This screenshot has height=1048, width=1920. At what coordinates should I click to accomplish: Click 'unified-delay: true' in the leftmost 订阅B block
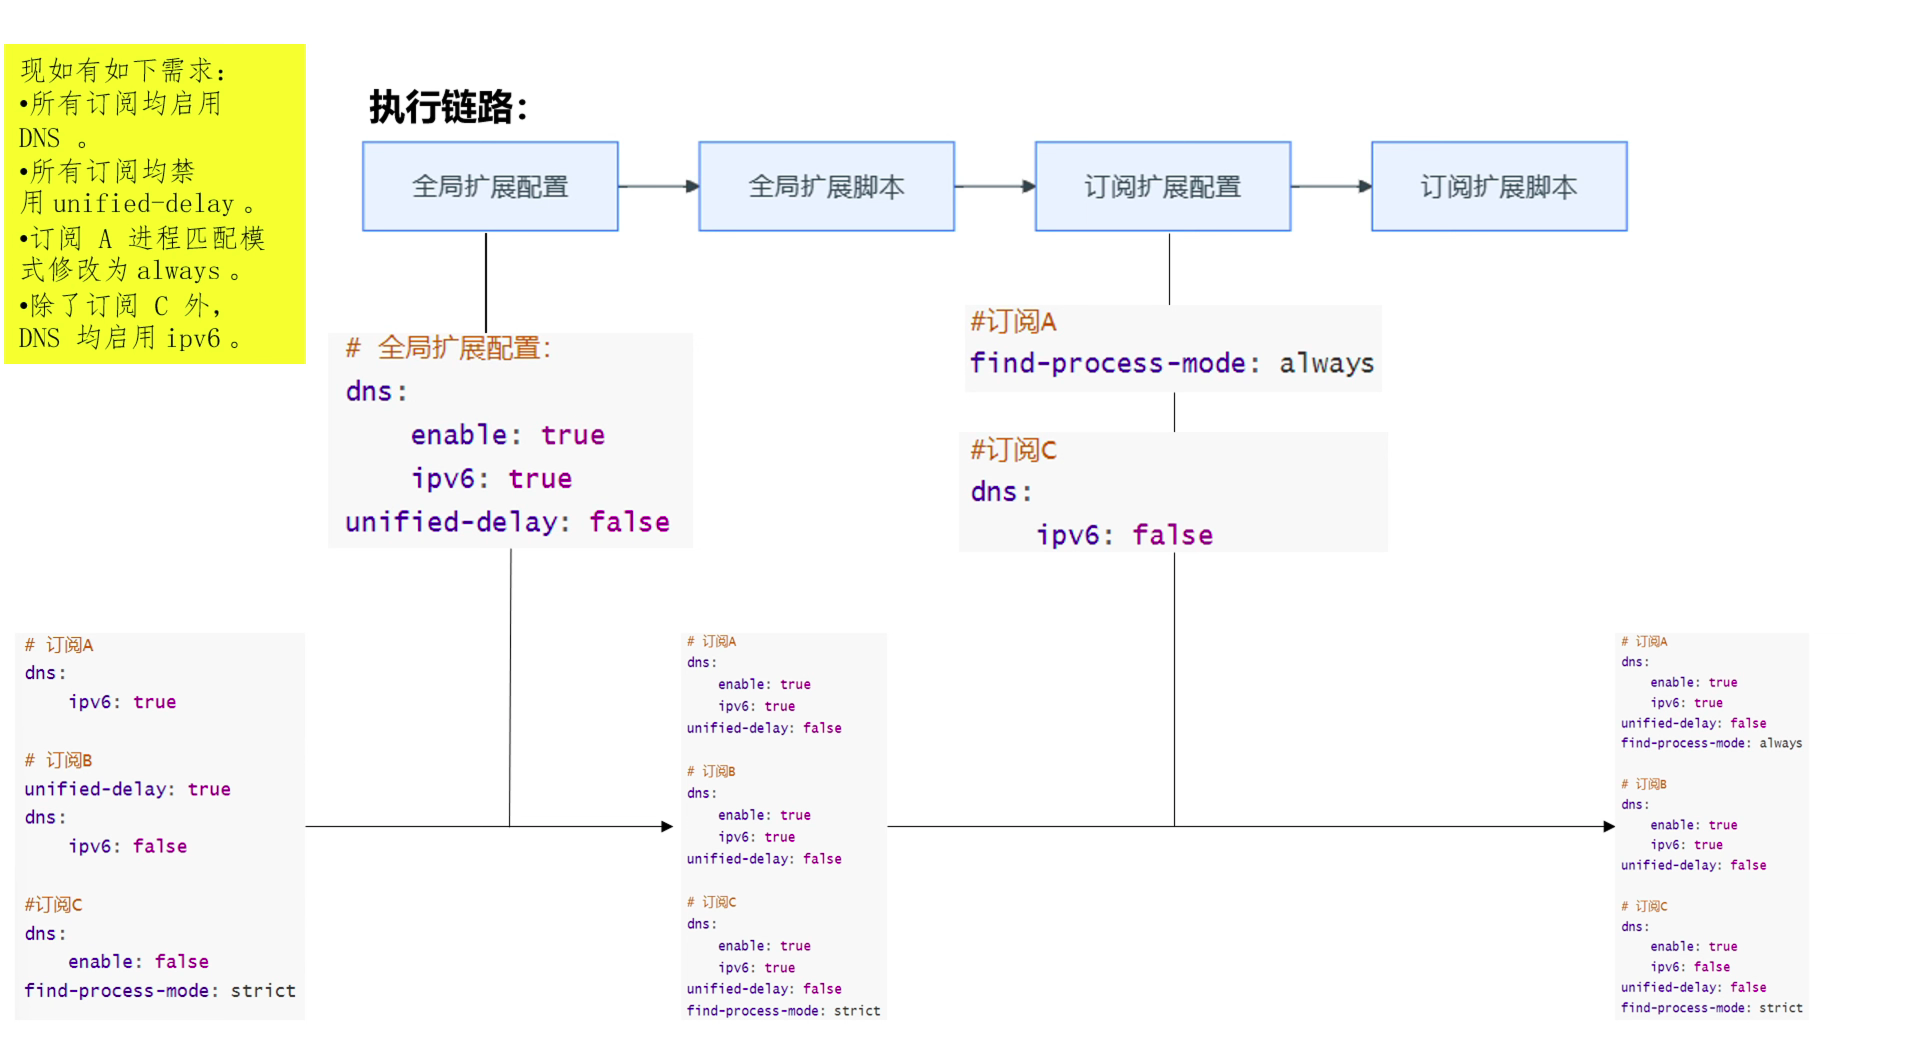127,789
